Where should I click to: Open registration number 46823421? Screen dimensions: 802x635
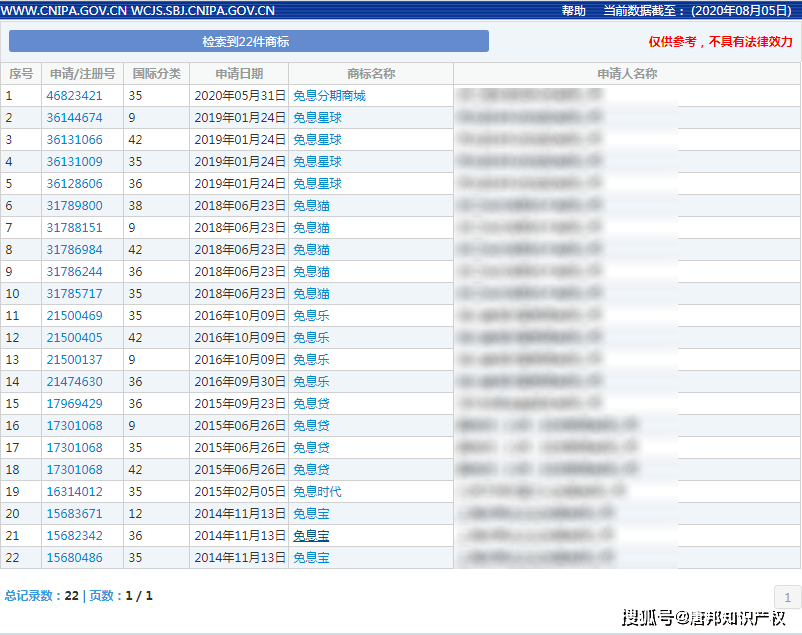coord(74,96)
